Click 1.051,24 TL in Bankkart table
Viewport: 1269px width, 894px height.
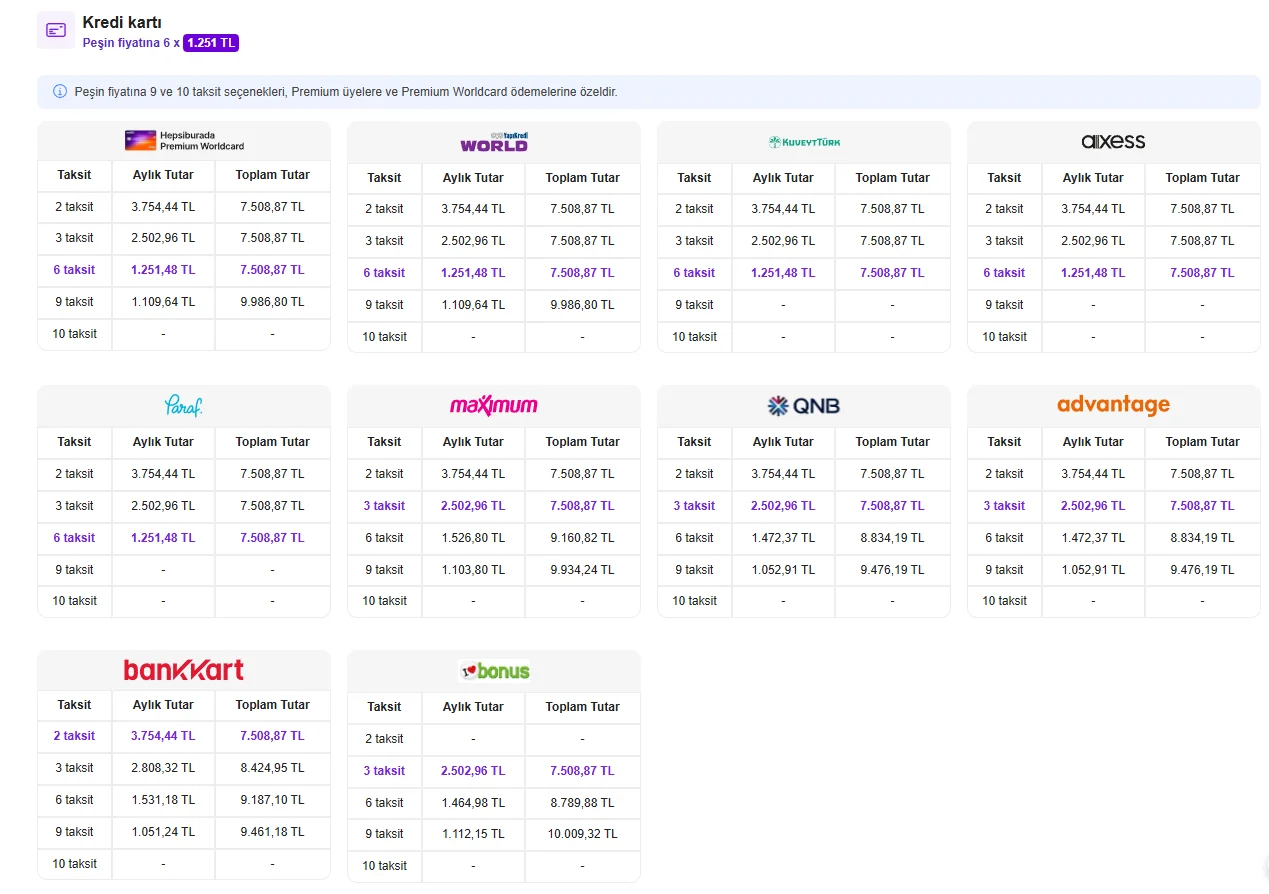(163, 832)
